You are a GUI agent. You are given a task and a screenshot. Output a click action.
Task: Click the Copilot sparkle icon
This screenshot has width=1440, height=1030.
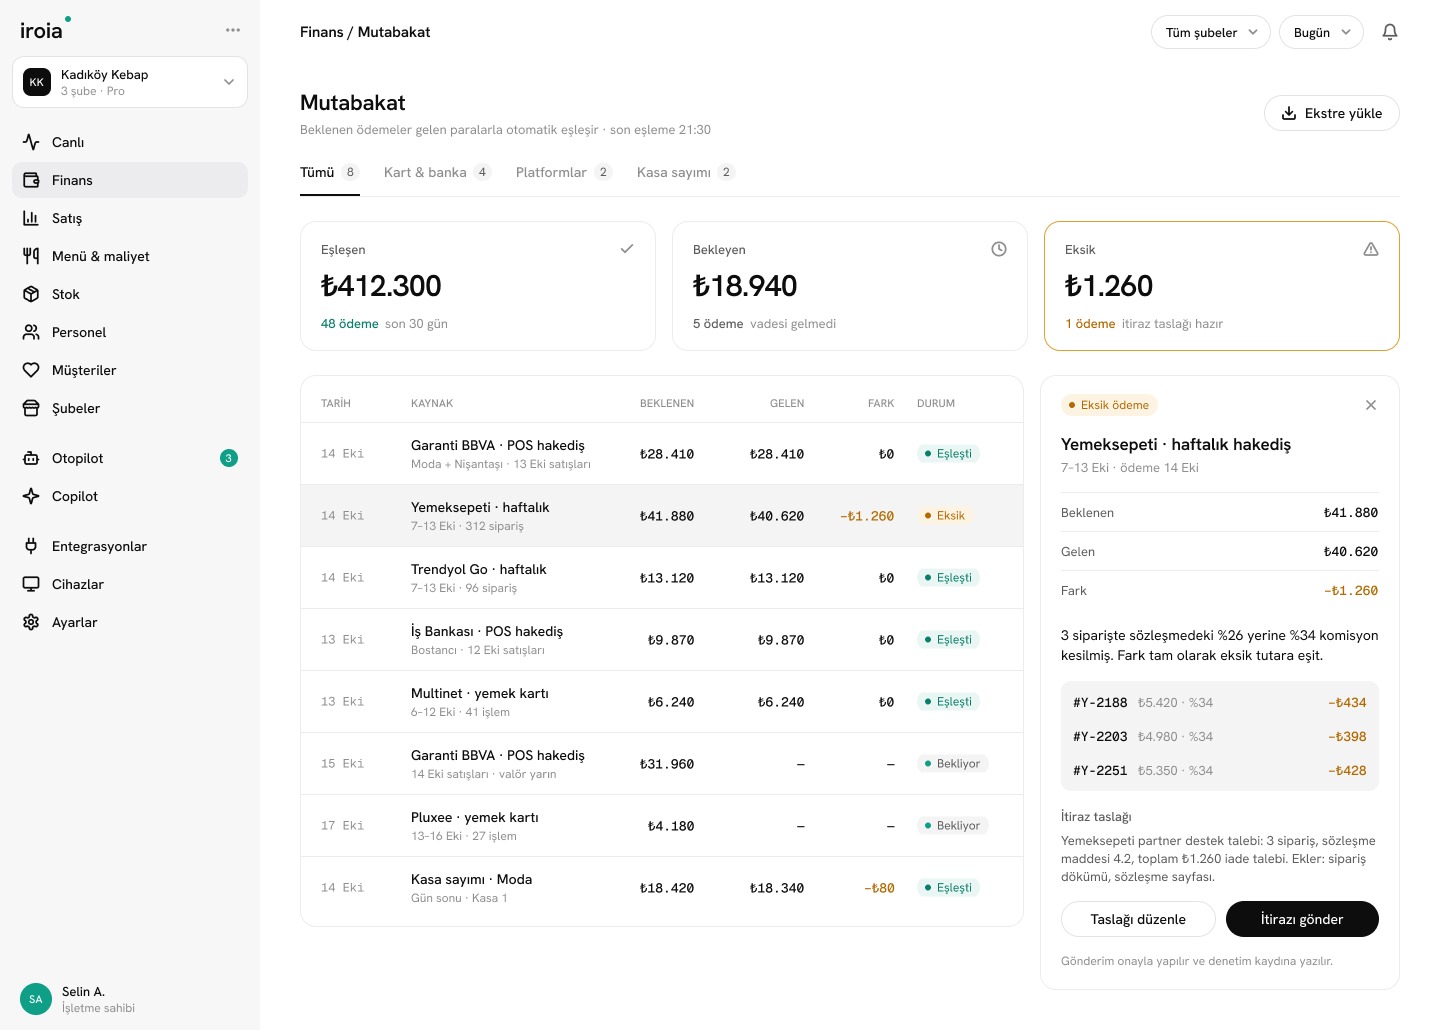31,496
